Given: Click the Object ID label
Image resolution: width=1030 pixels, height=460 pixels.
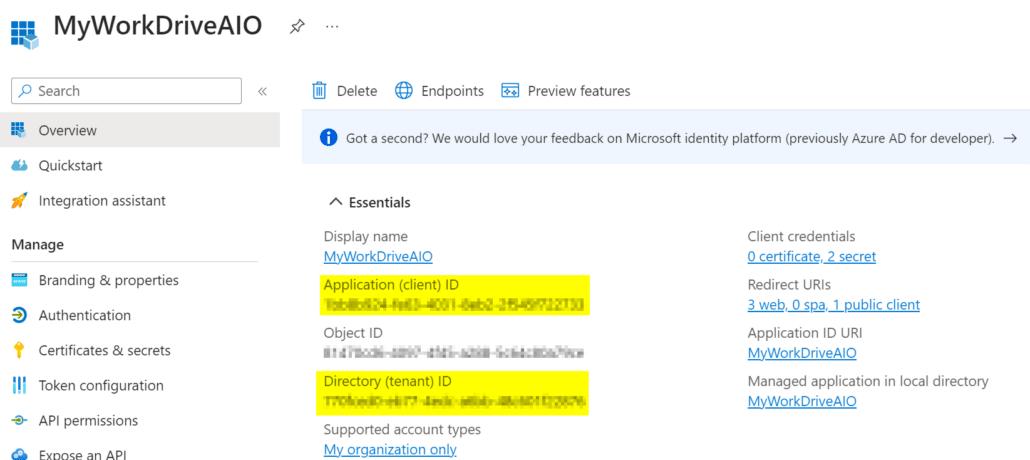Looking at the screenshot, I should coord(353,333).
